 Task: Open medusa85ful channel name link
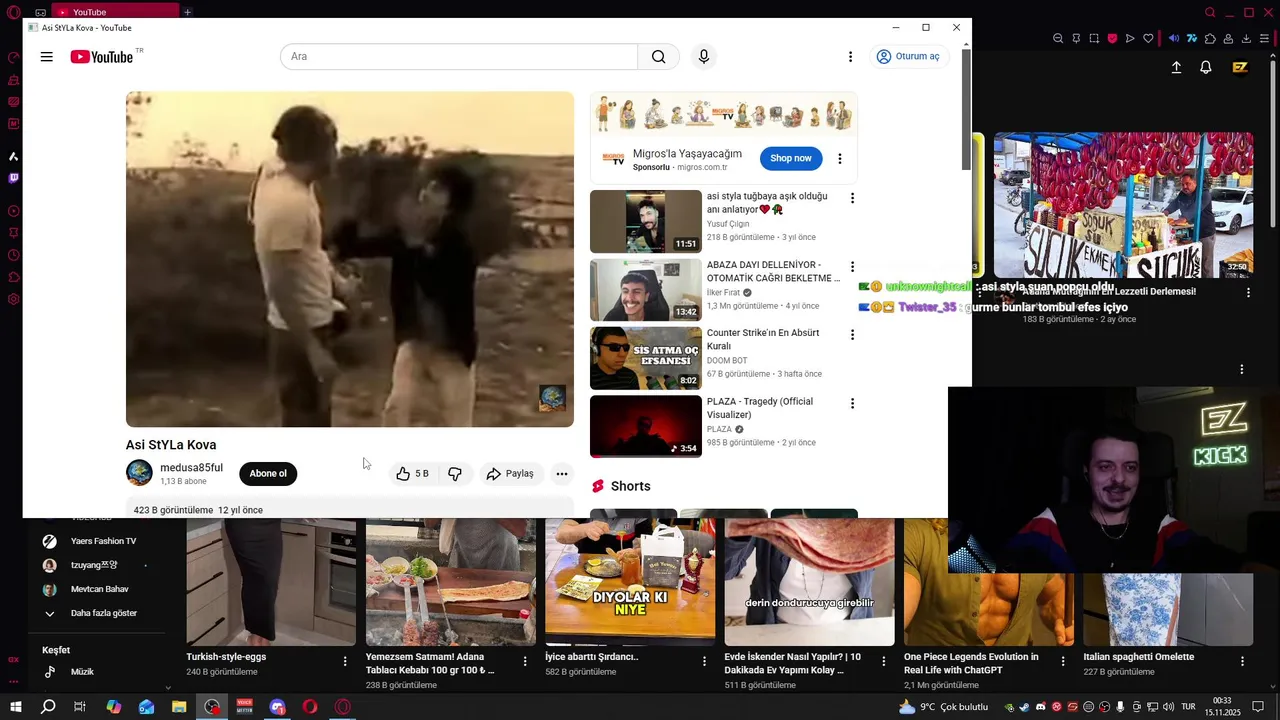coord(191,468)
